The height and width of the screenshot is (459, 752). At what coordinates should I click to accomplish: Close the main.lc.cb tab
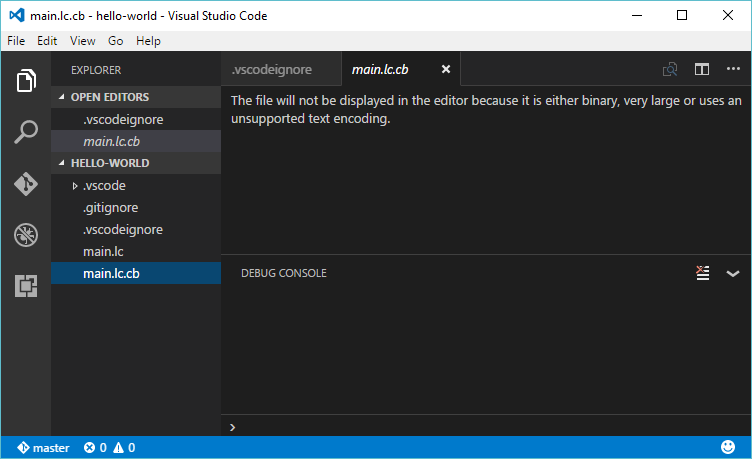[446, 70]
